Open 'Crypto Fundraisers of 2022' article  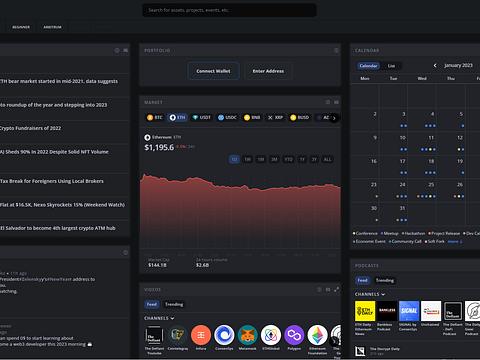[x=30, y=128]
